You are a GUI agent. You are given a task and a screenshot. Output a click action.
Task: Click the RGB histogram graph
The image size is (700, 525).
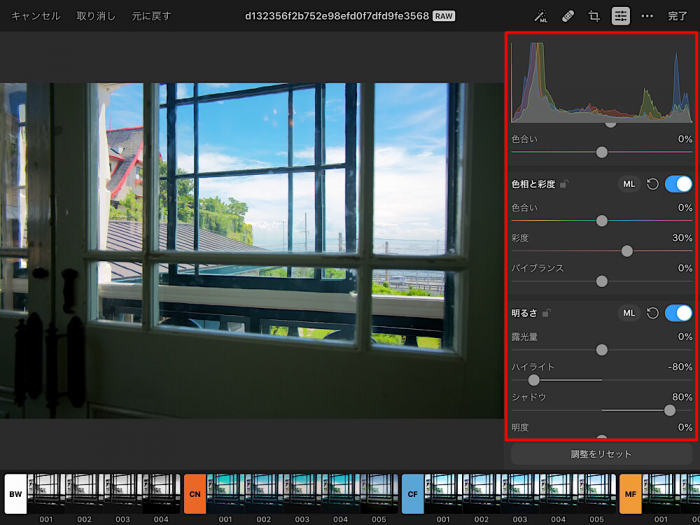point(602,83)
